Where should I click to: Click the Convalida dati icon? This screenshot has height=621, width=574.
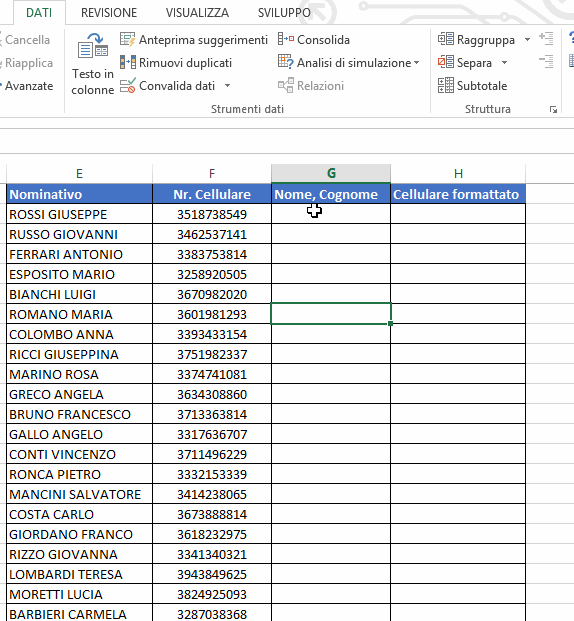coord(128,86)
